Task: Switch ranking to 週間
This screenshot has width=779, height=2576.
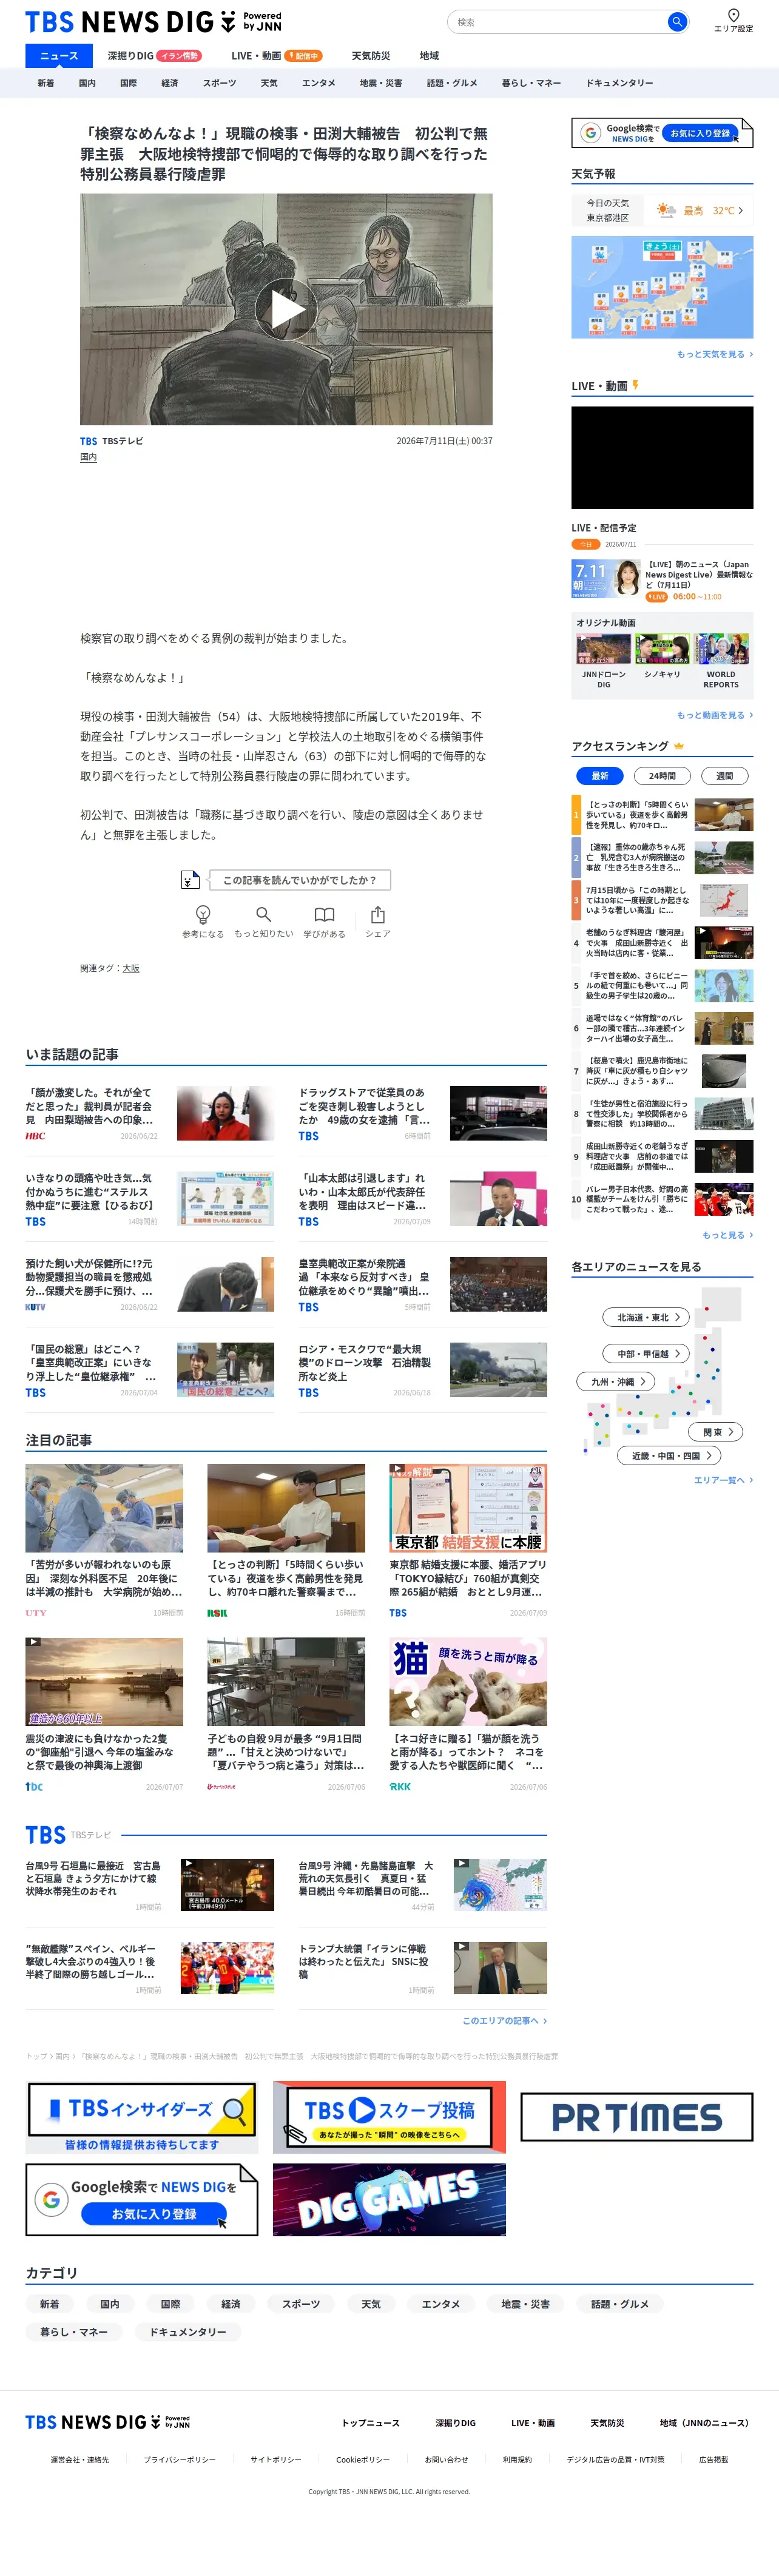Action: [x=724, y=775]
